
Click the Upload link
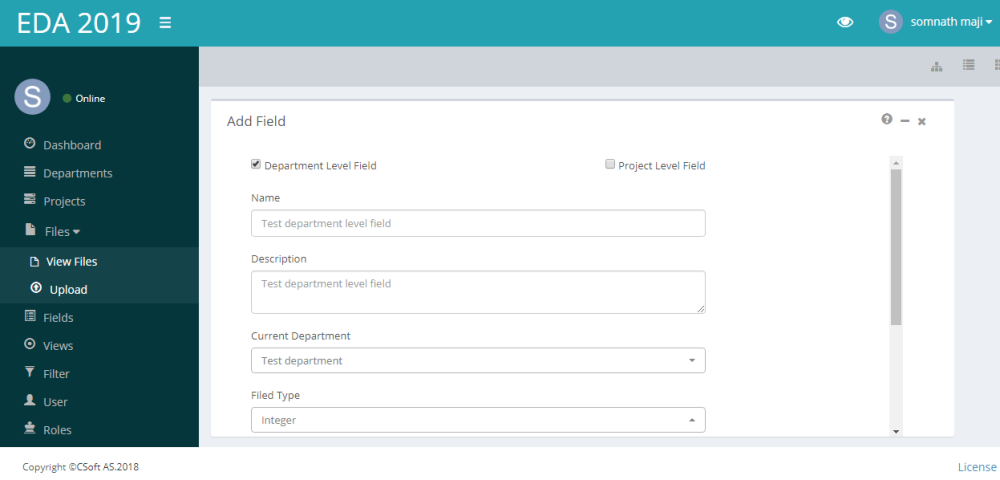pyautogui.click(x=68, y=290)
